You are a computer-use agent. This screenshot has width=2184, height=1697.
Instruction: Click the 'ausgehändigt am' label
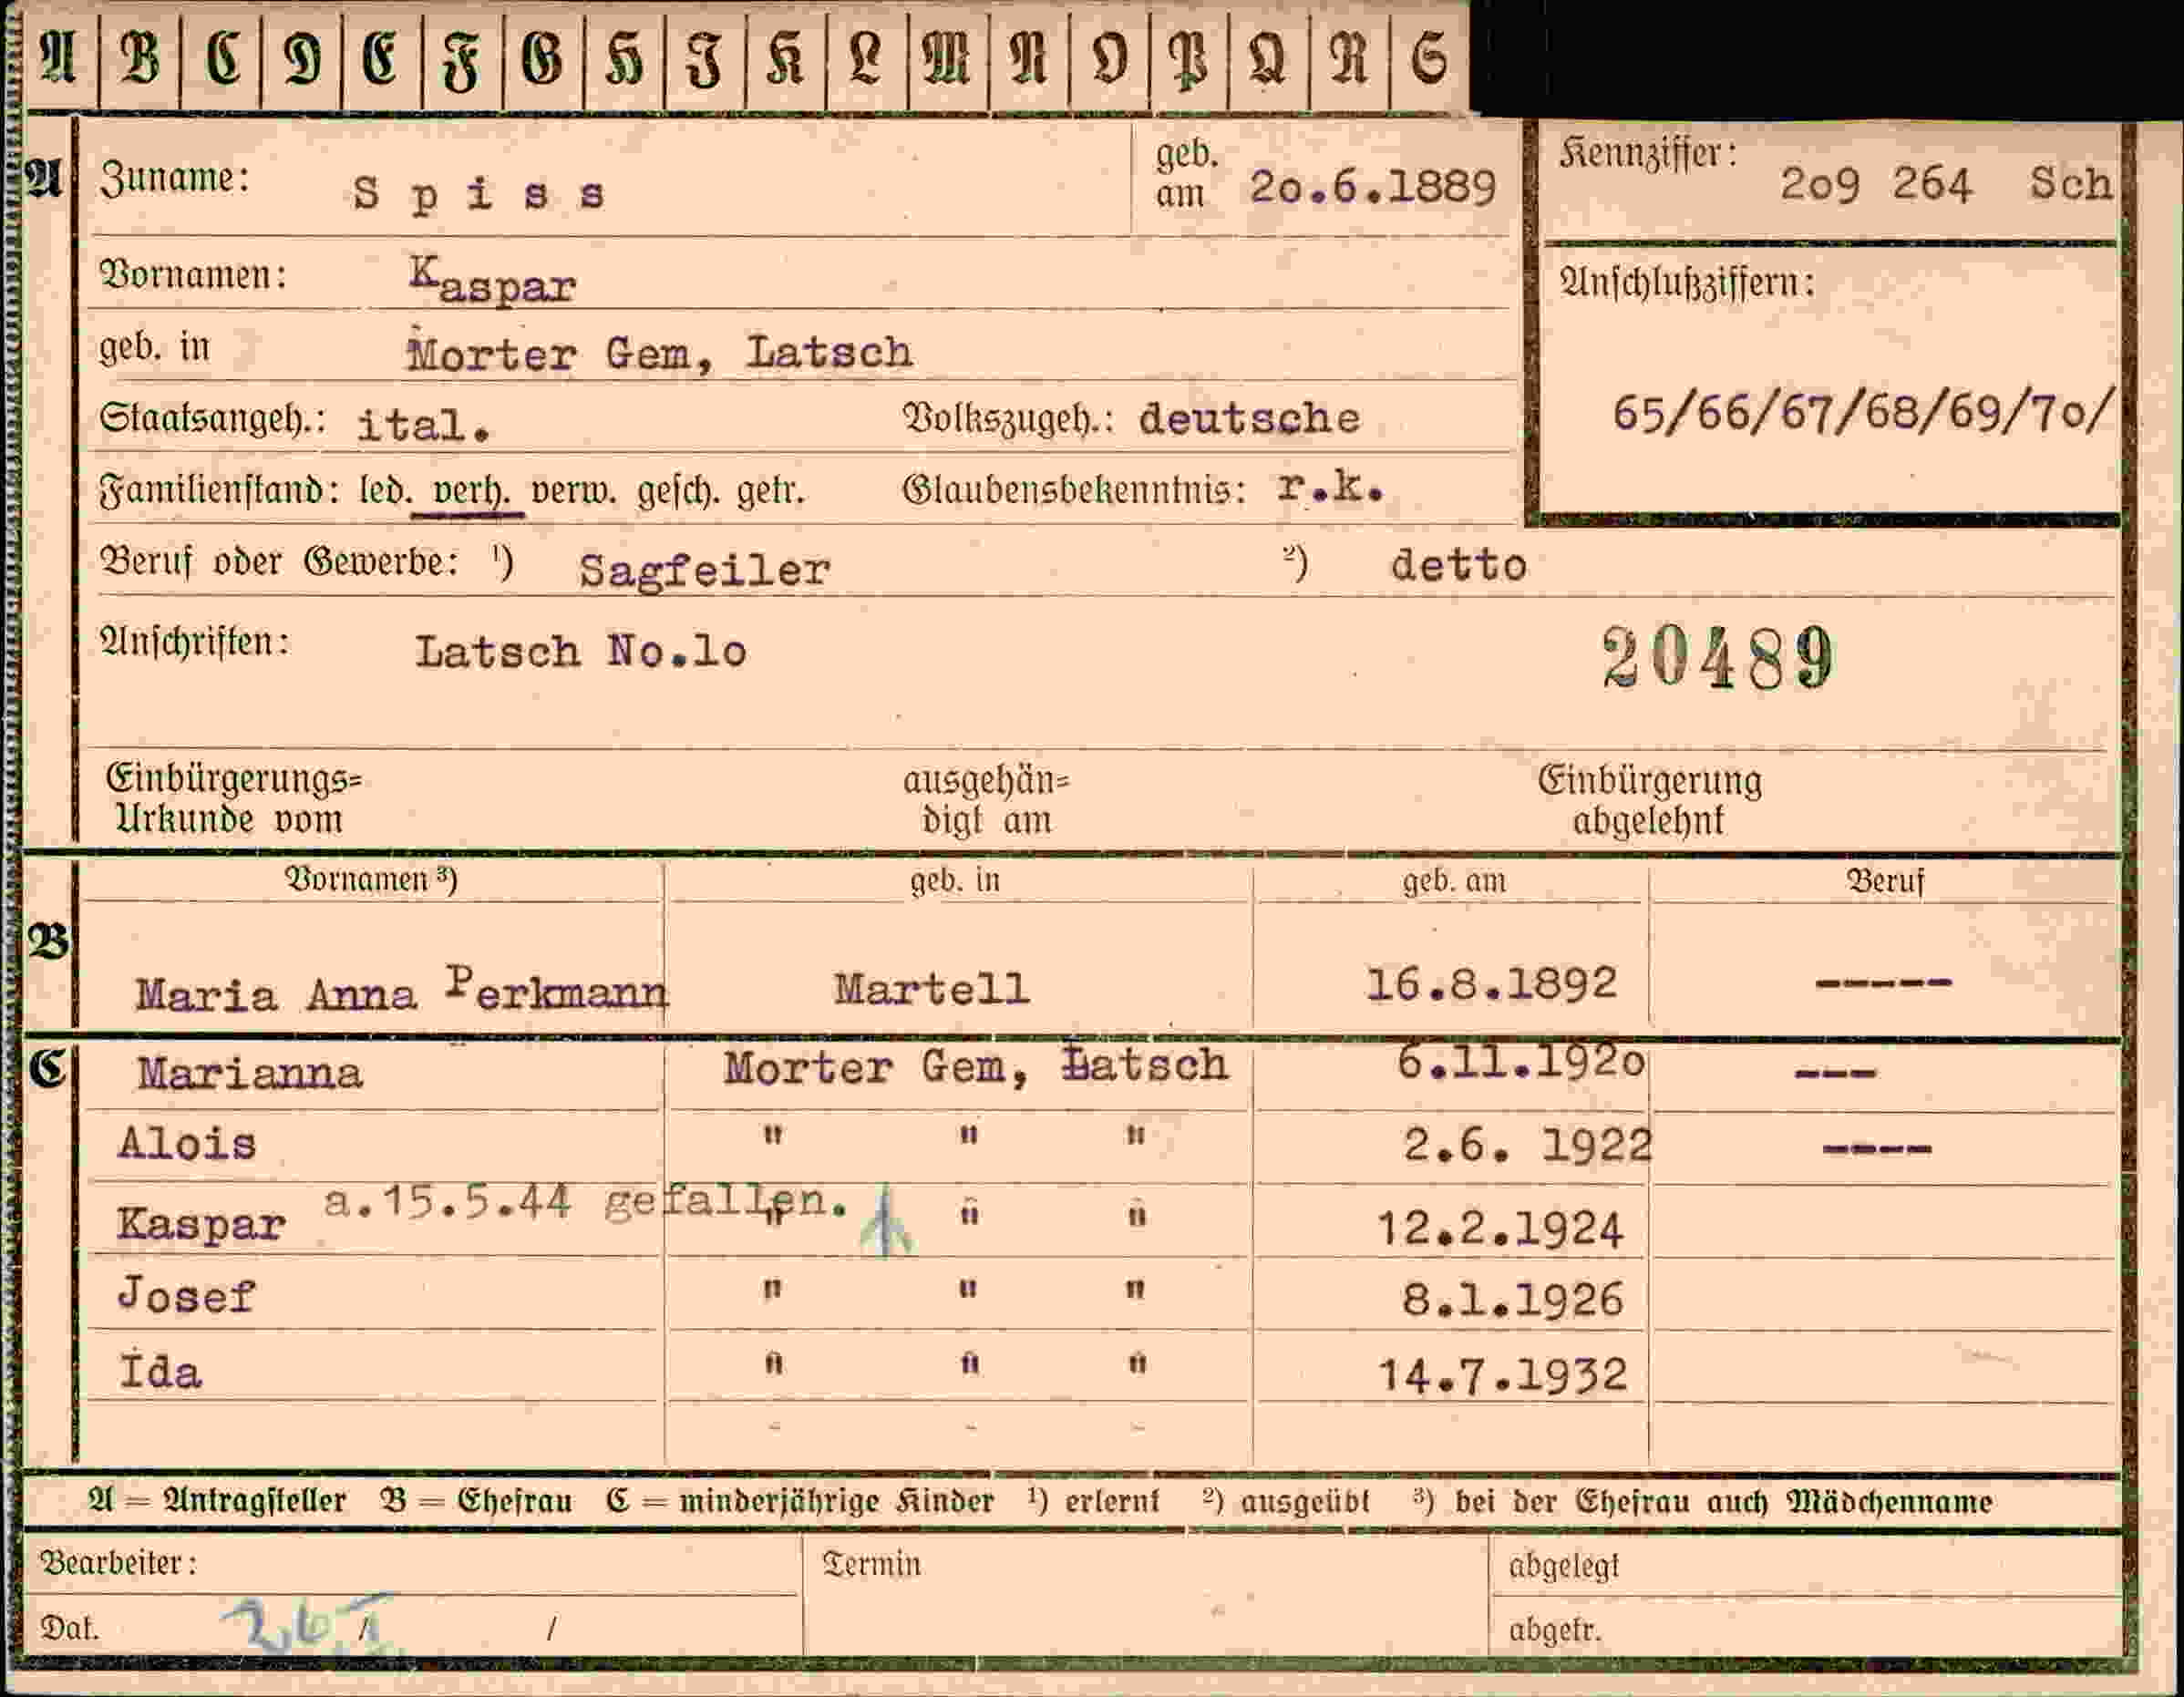986,800
